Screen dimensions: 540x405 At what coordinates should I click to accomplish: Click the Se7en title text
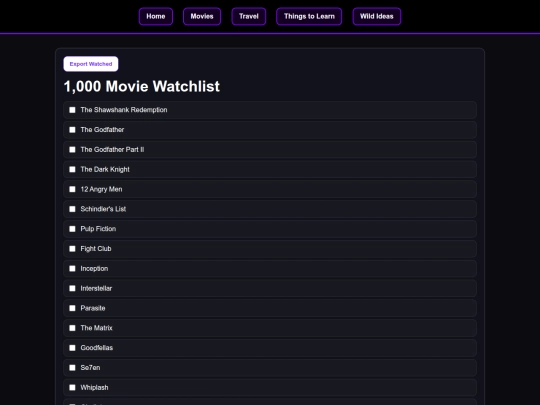[90, 368]
